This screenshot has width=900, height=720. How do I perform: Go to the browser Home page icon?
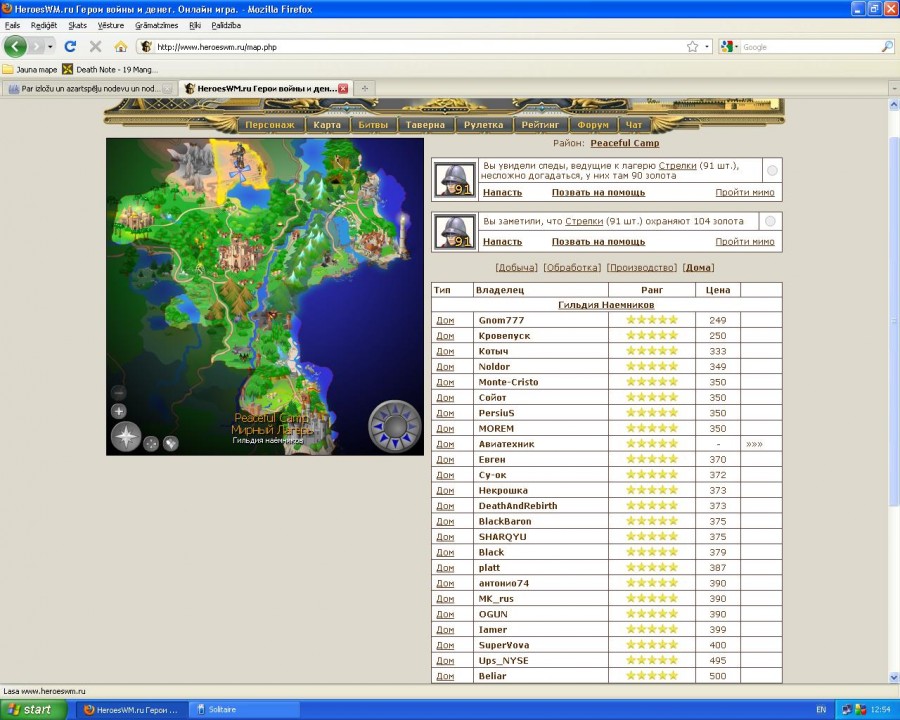[x=121, y=47]
